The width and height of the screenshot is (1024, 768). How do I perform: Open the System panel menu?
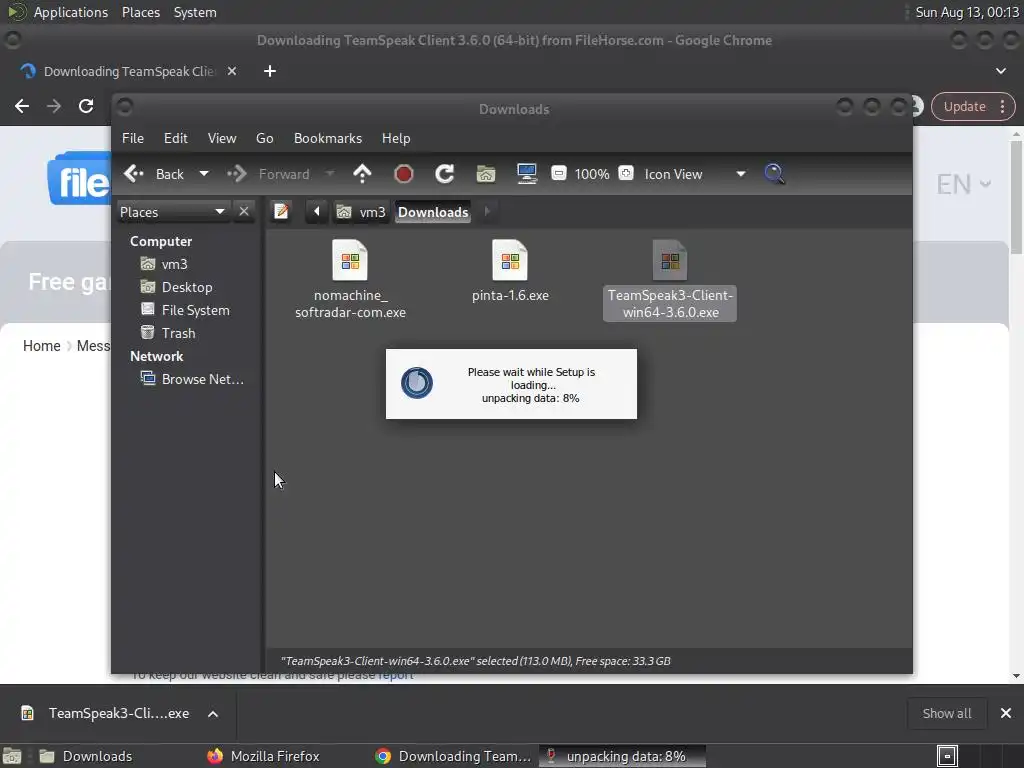coord(195,12)
